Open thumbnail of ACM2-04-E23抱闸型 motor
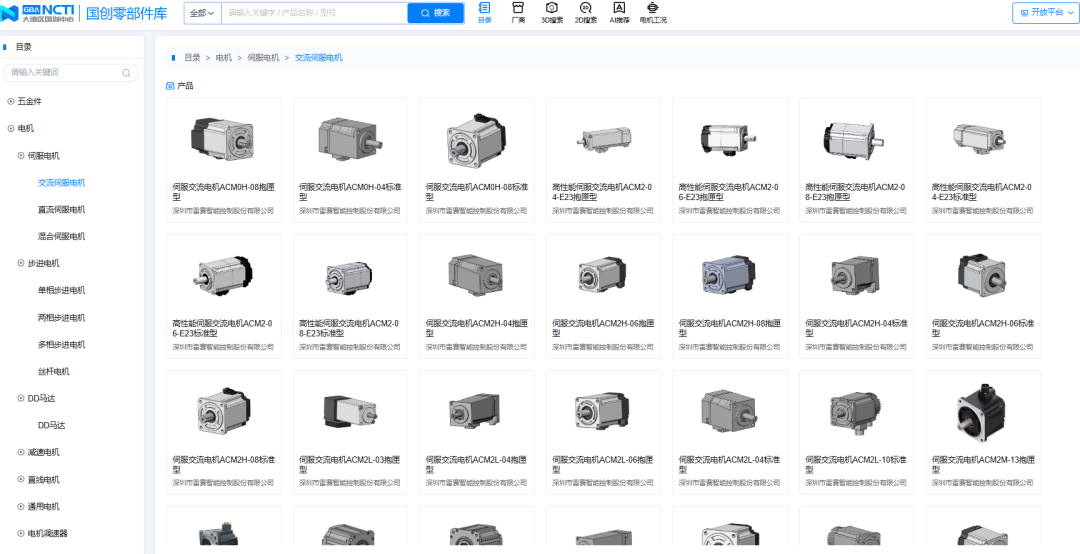 click(x=603, y=140)
